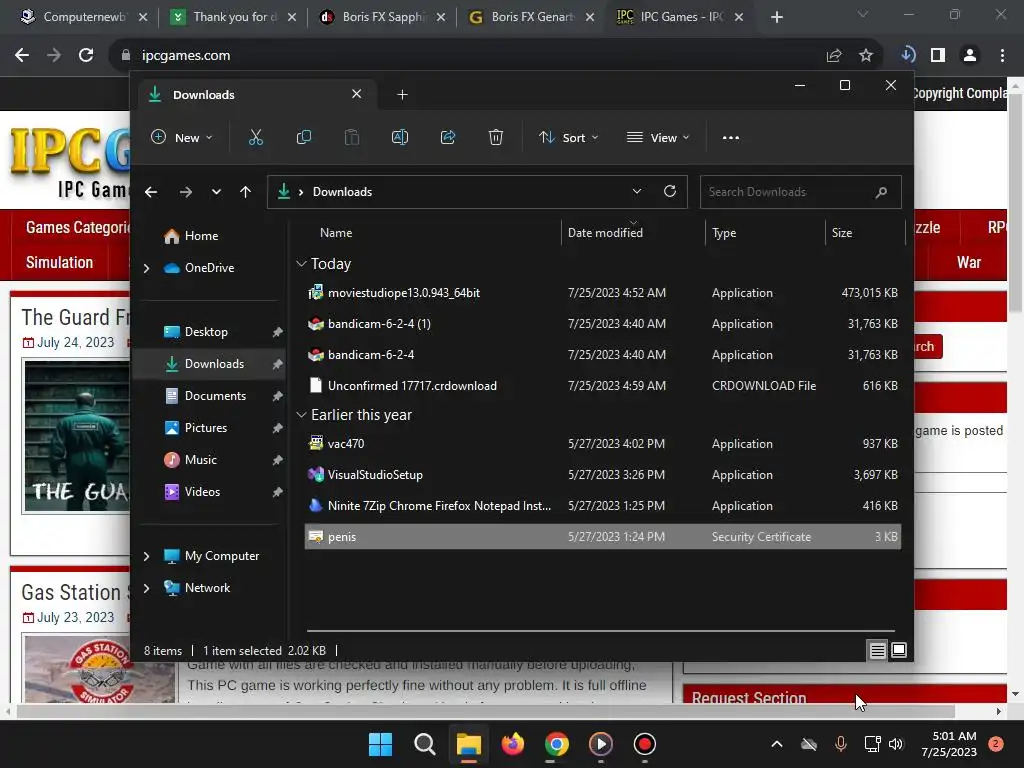Go forward in File Explorer
1024x768 pixels.
click(185, 192)
